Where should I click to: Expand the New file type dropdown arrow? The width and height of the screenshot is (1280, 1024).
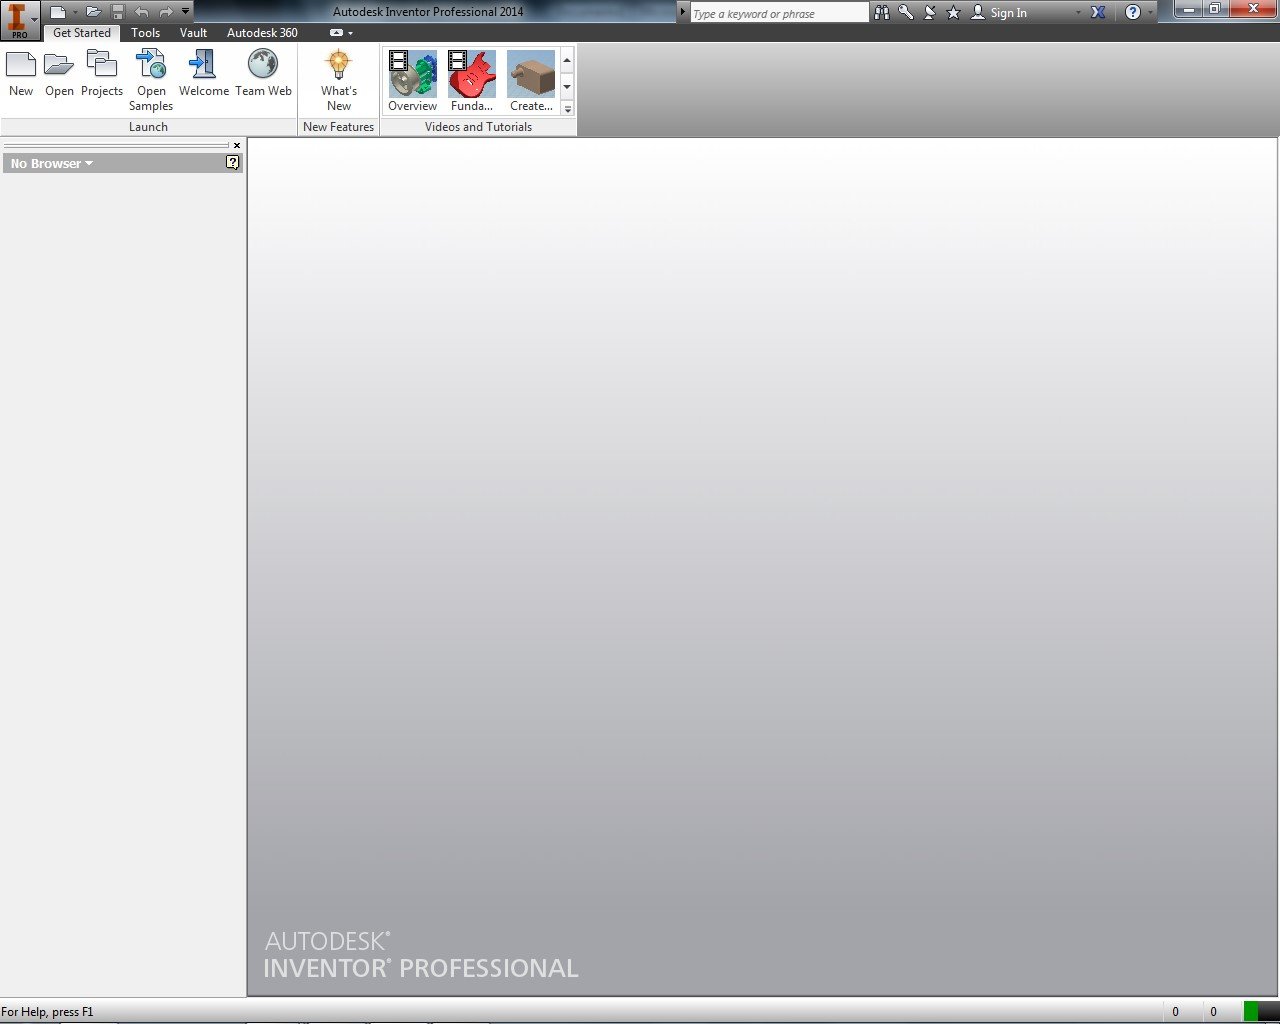pos(75,12)
